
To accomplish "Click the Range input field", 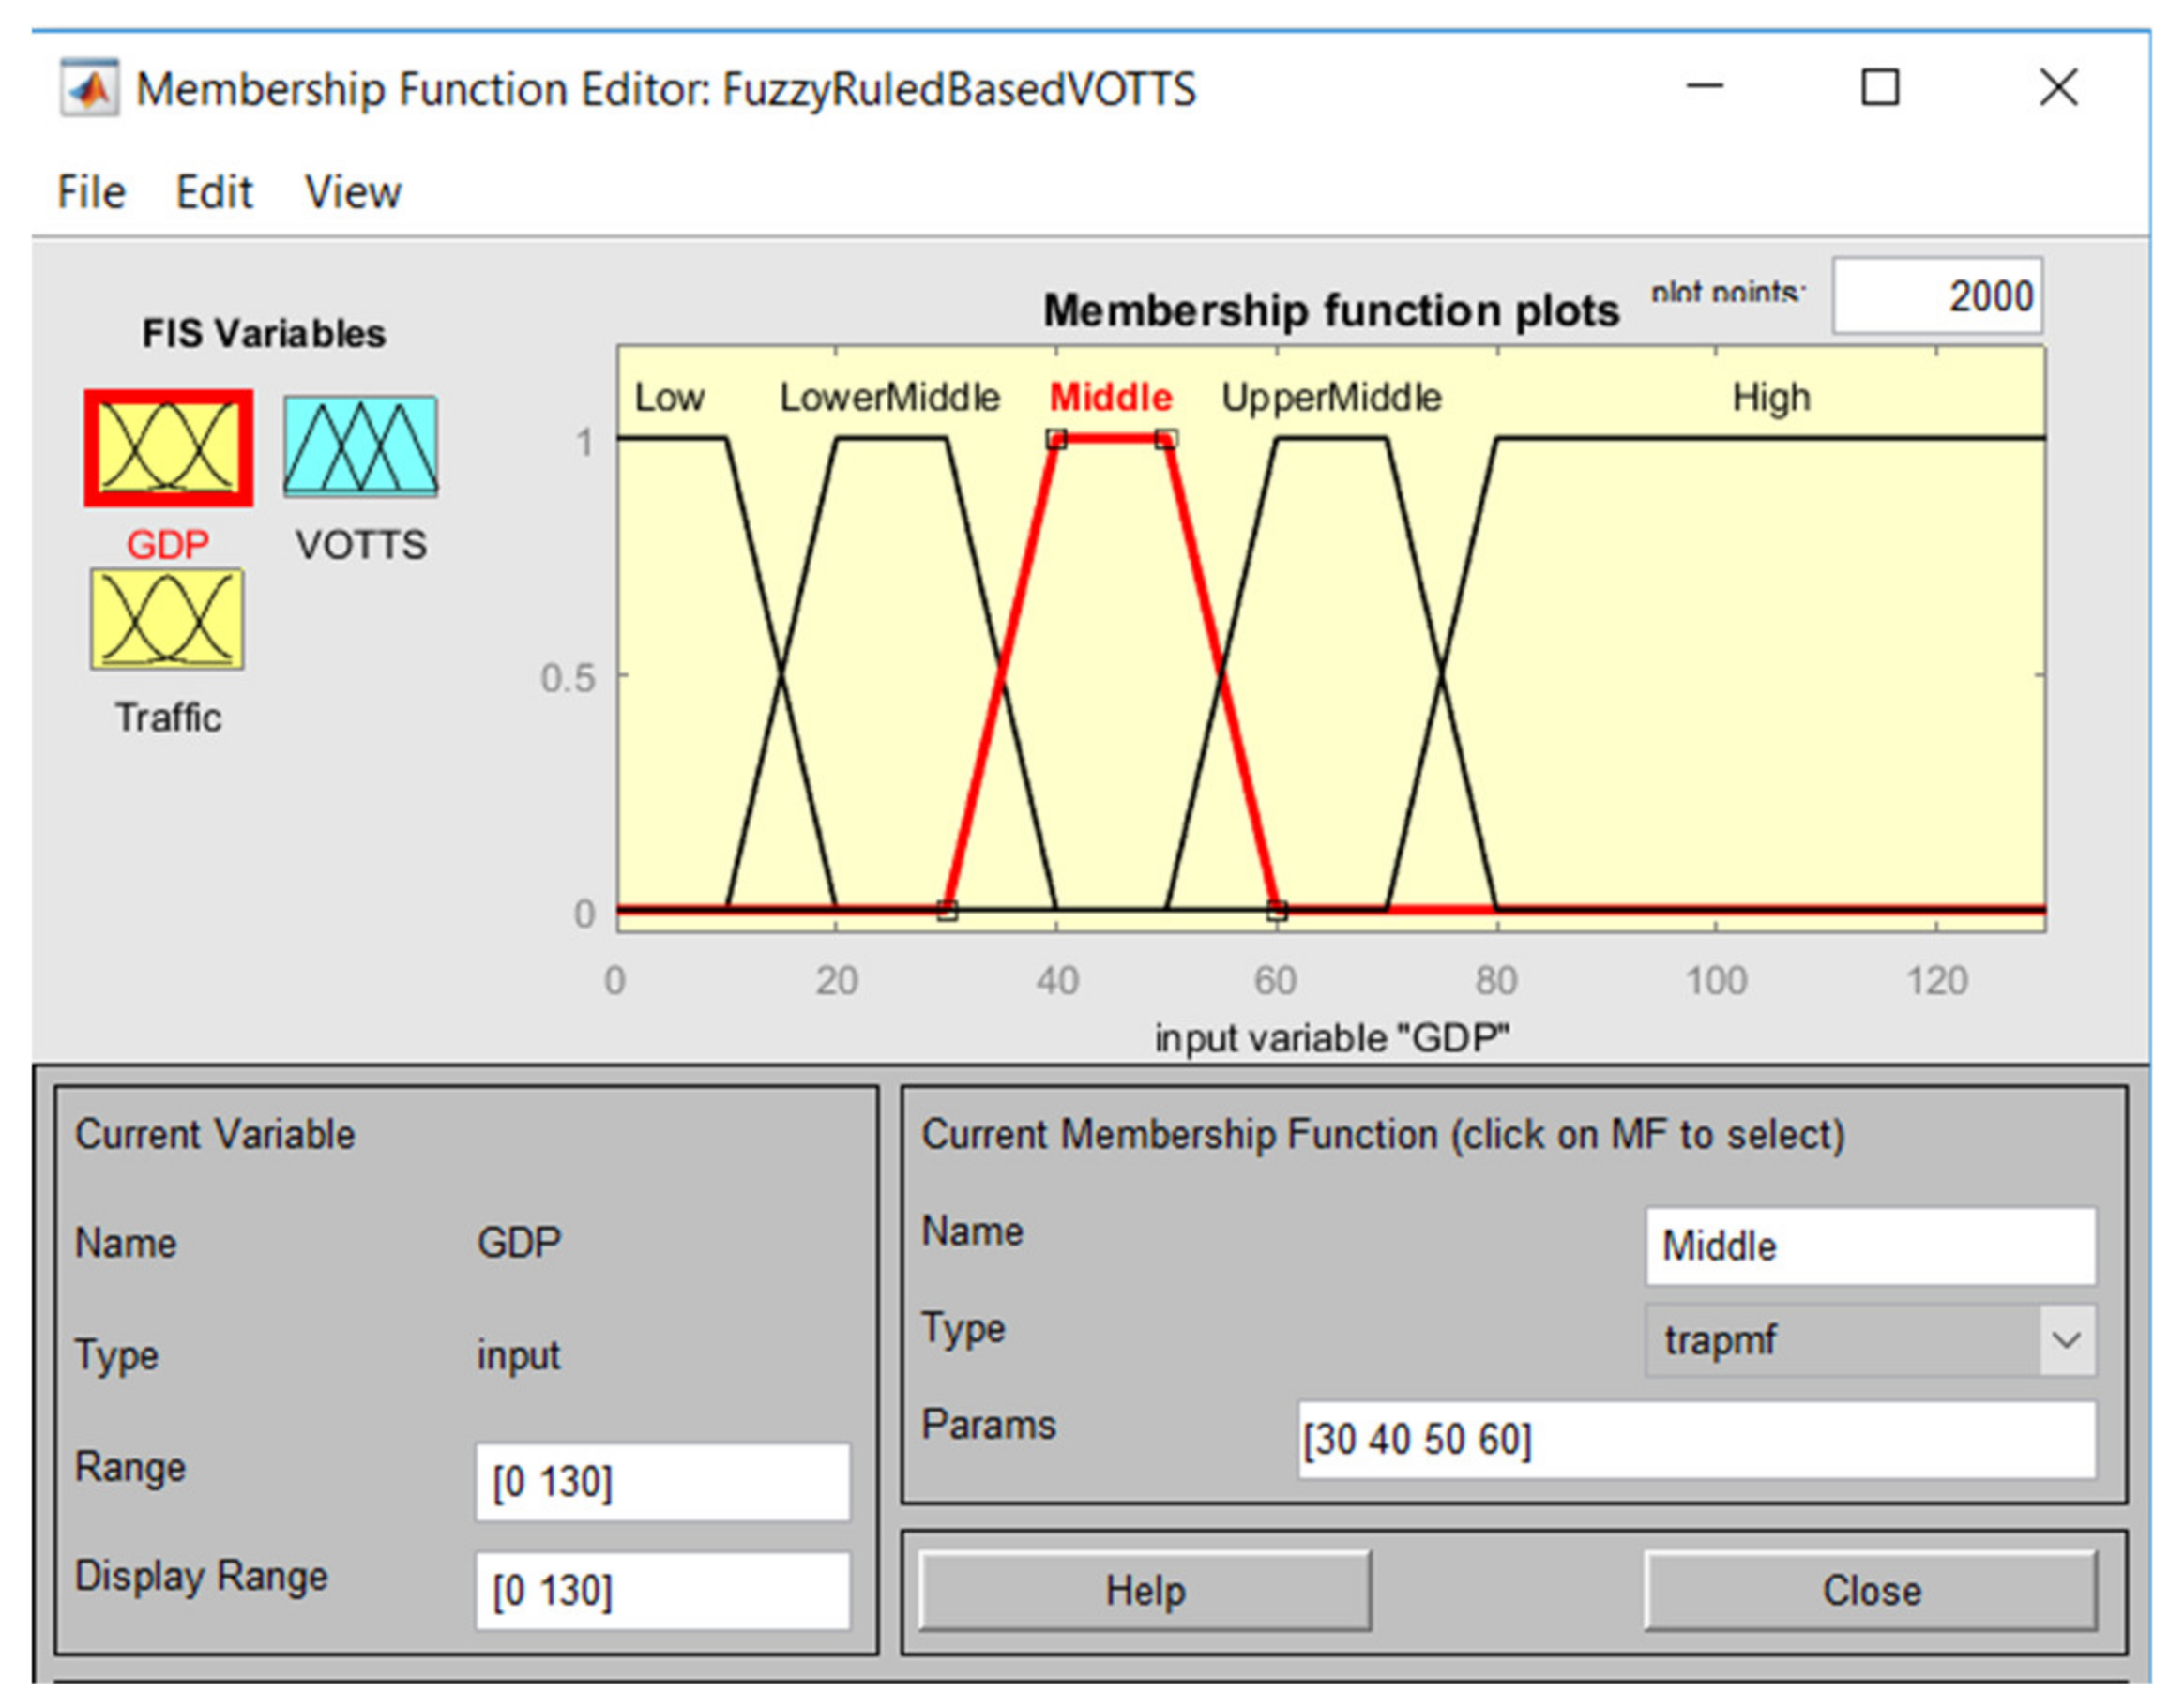I will point(662,1481).
